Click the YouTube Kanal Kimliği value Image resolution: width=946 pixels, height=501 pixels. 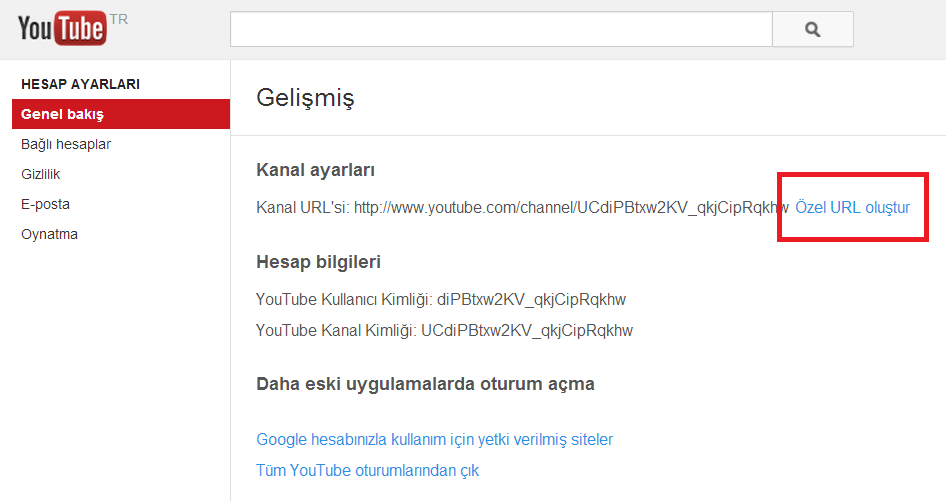point(527,330)
